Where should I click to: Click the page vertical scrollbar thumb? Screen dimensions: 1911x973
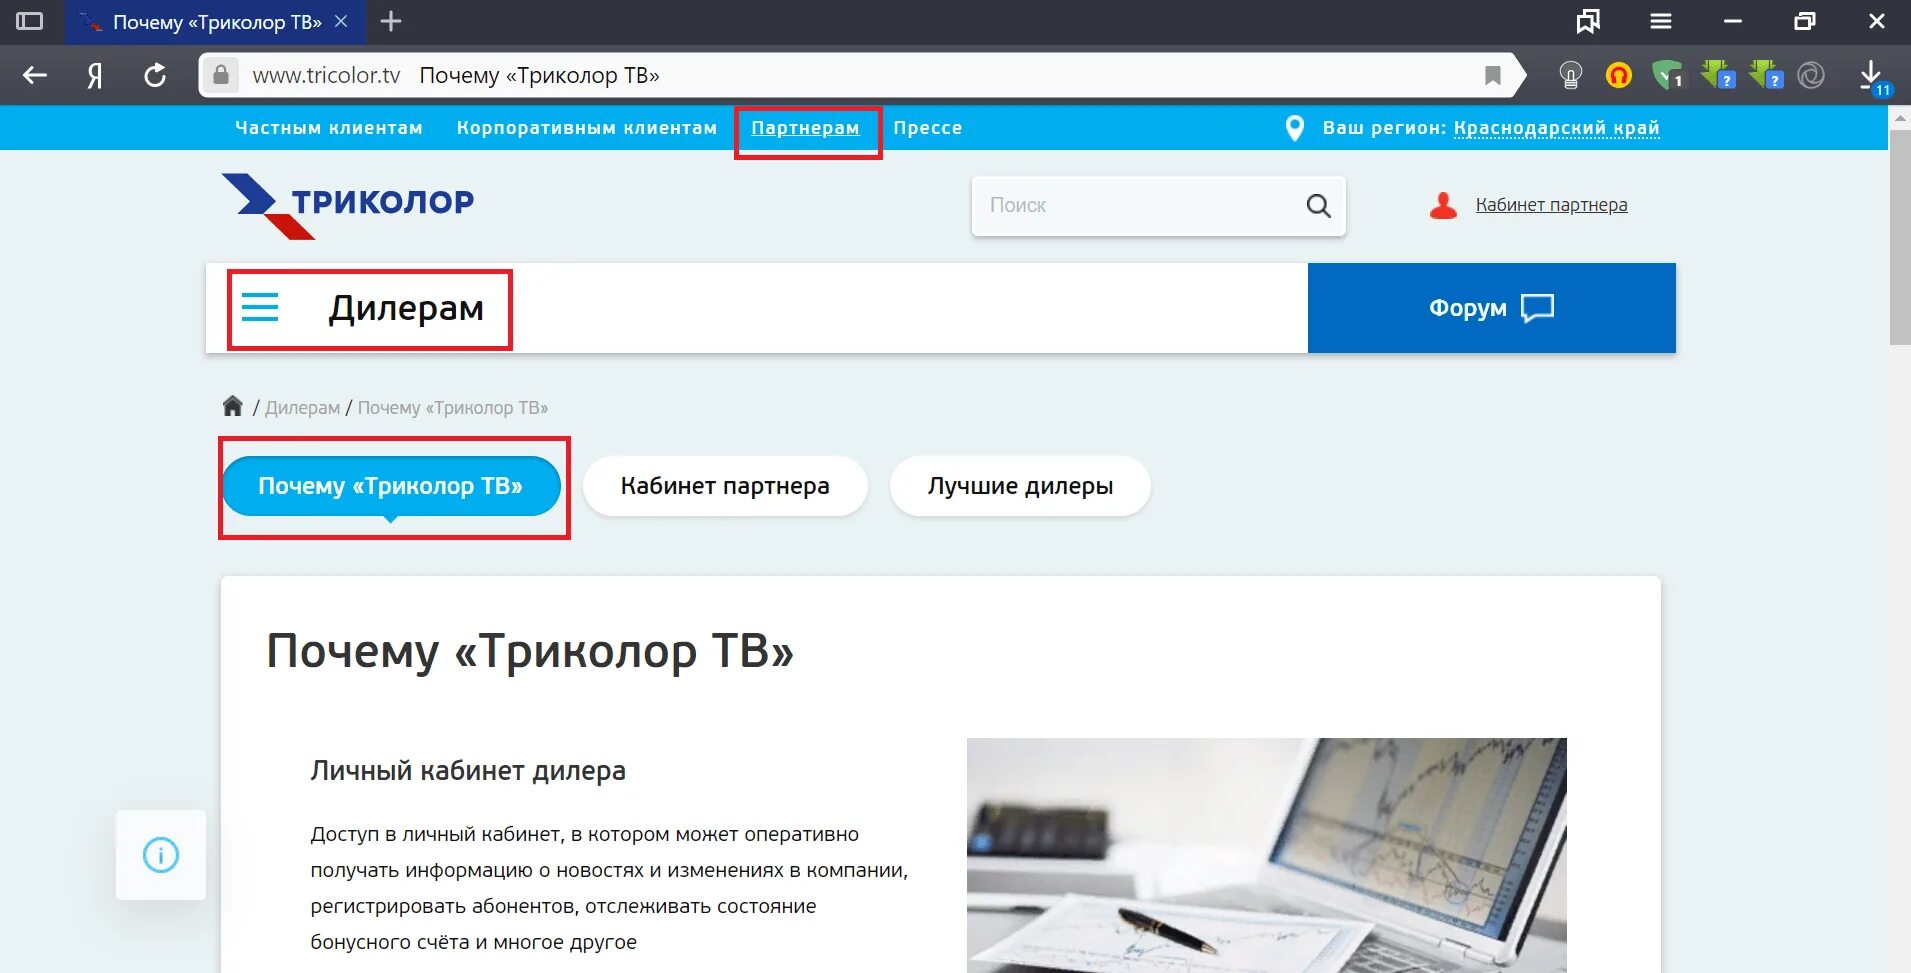1900,237
